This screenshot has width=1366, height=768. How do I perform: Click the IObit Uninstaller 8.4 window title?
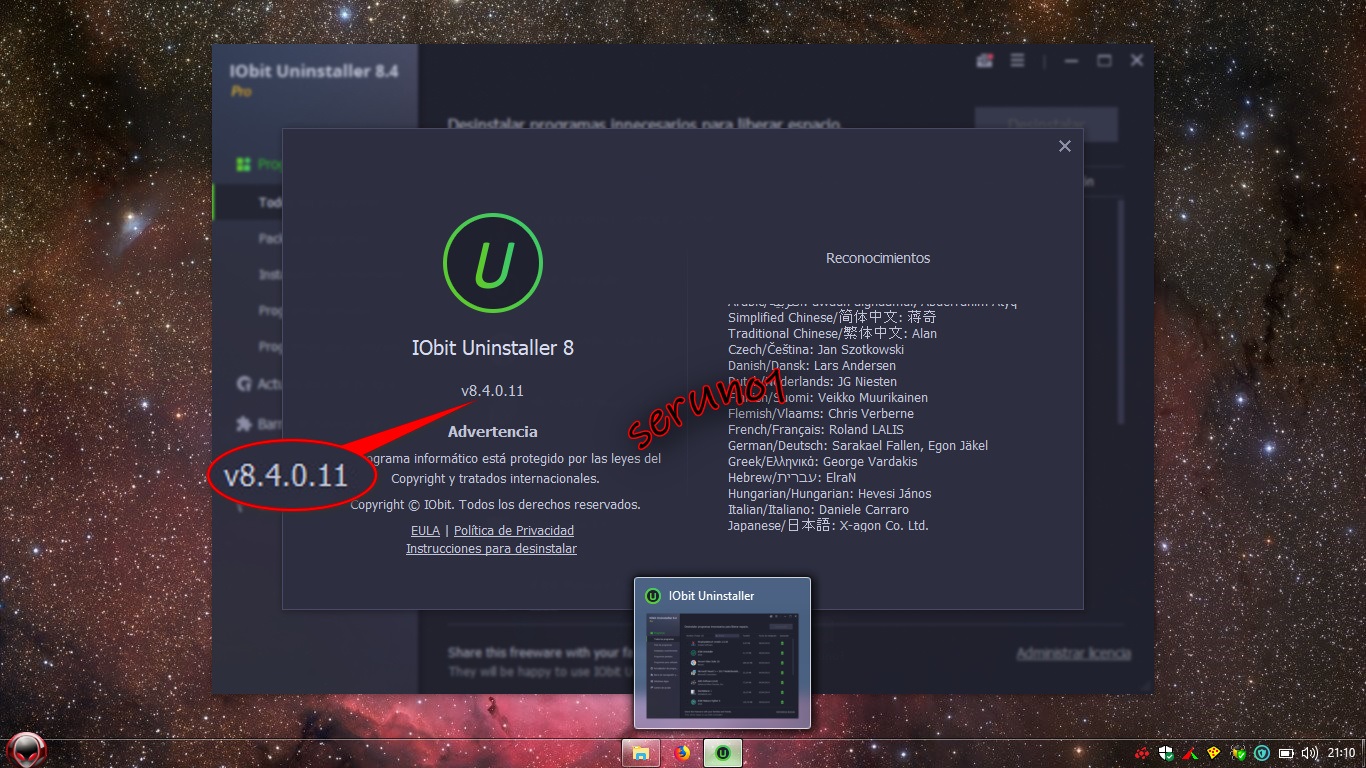(314, 72)
